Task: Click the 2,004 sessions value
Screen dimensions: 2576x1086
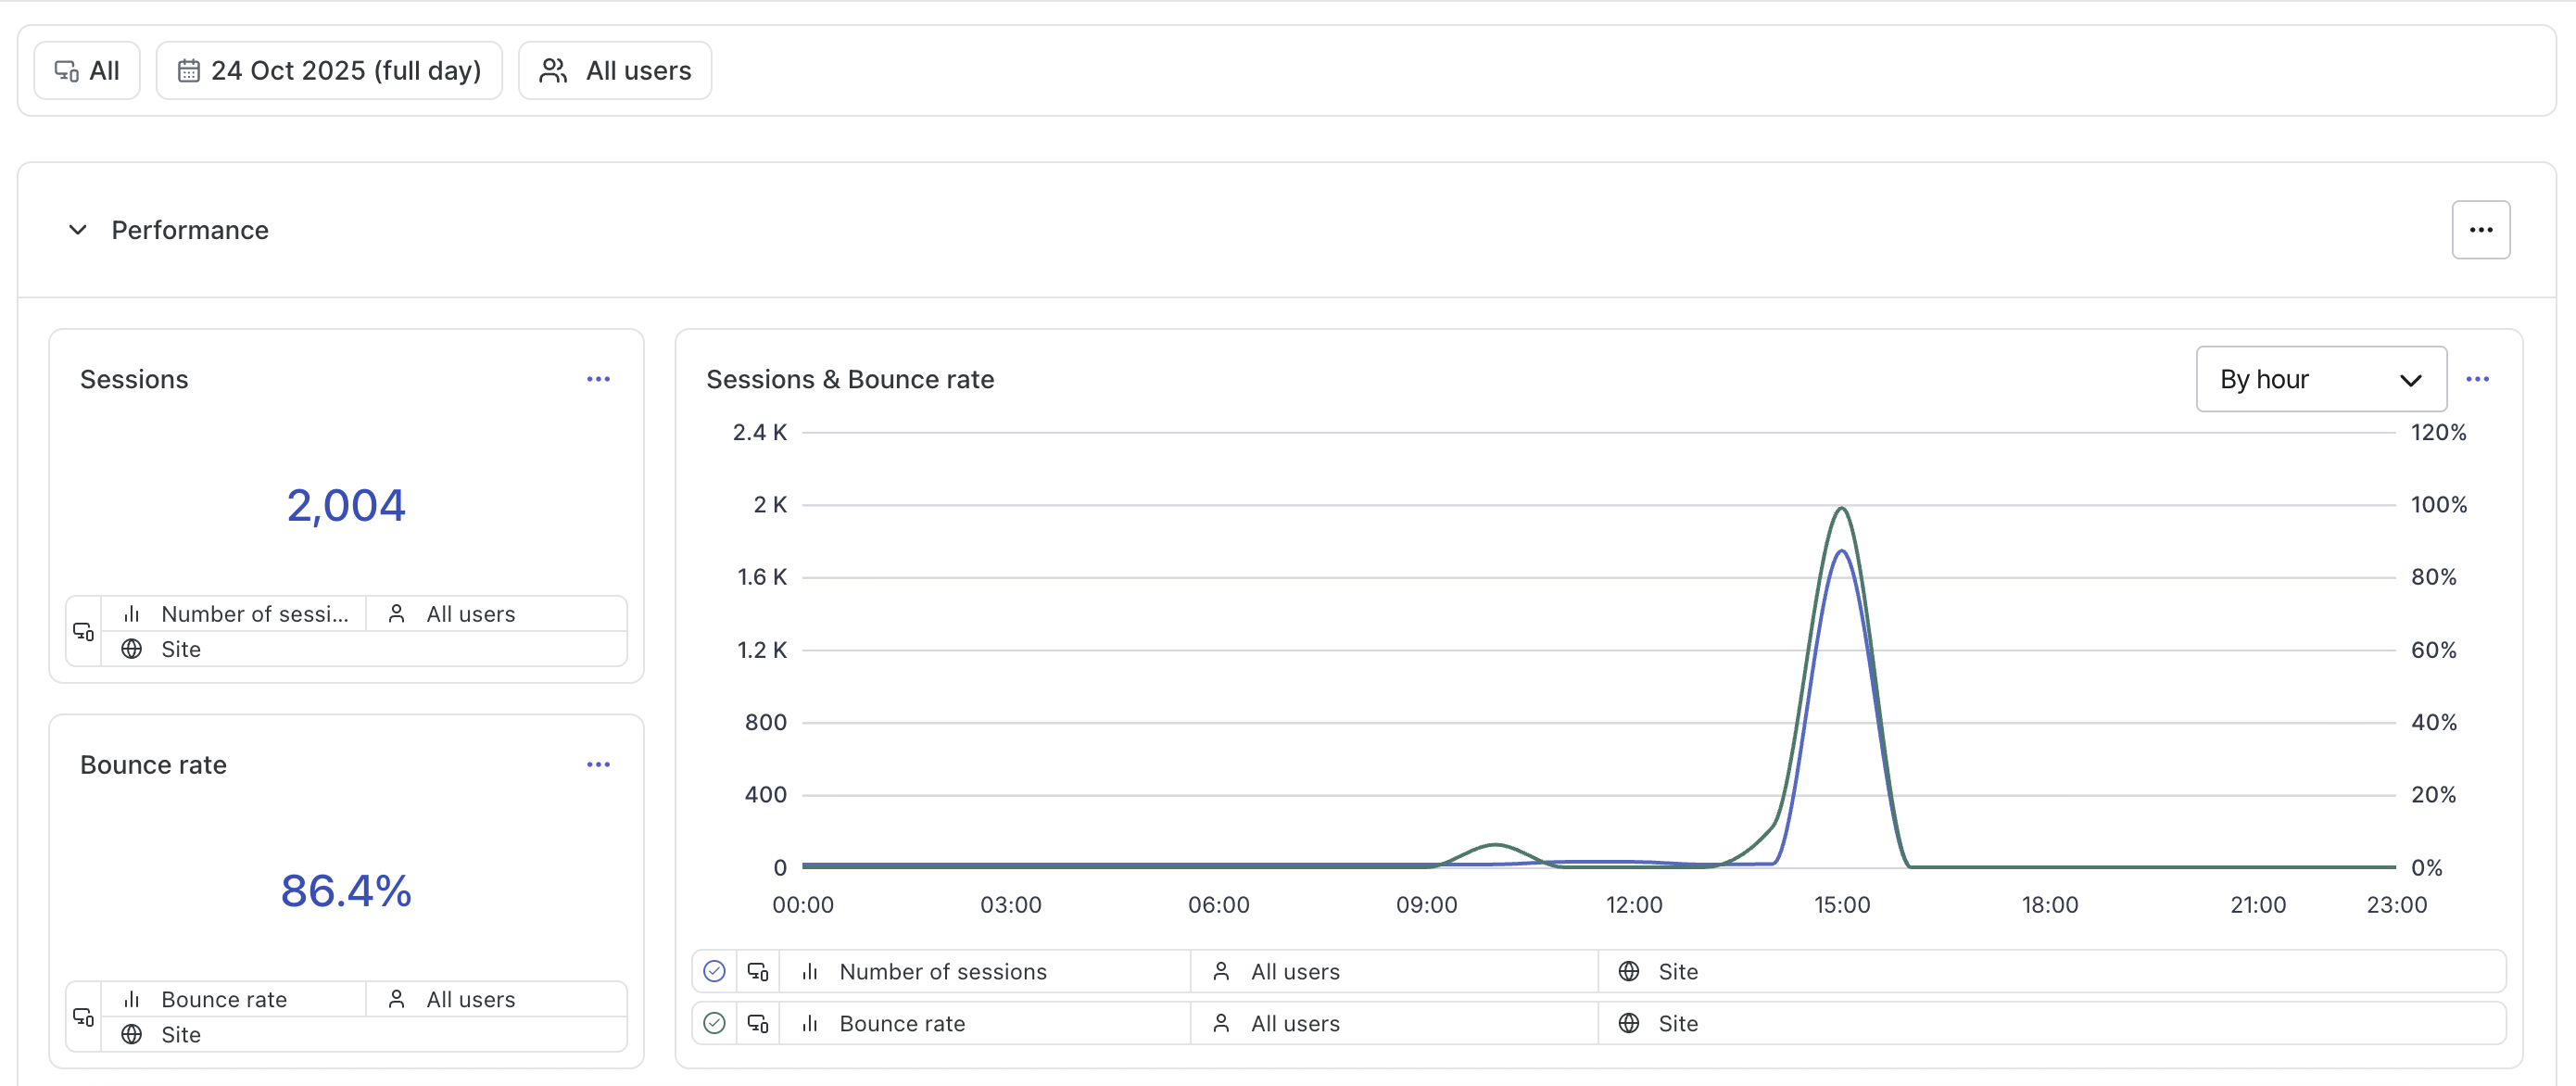Action: tap(346, 506)
